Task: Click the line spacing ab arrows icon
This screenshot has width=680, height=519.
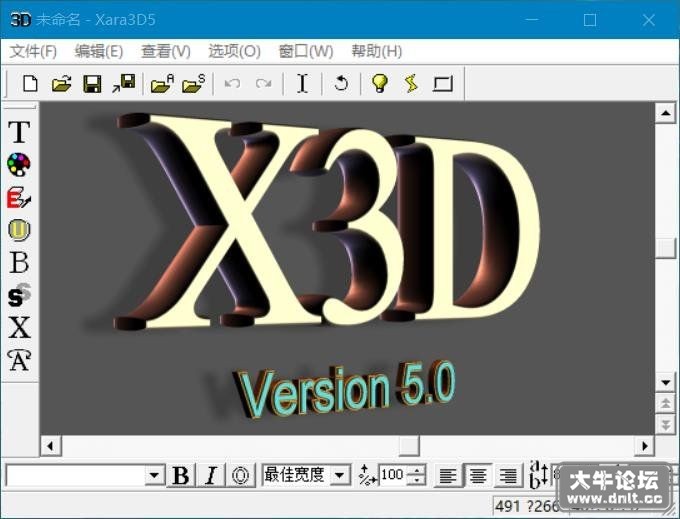Action: pyautogui.click(x=539, y=474)
